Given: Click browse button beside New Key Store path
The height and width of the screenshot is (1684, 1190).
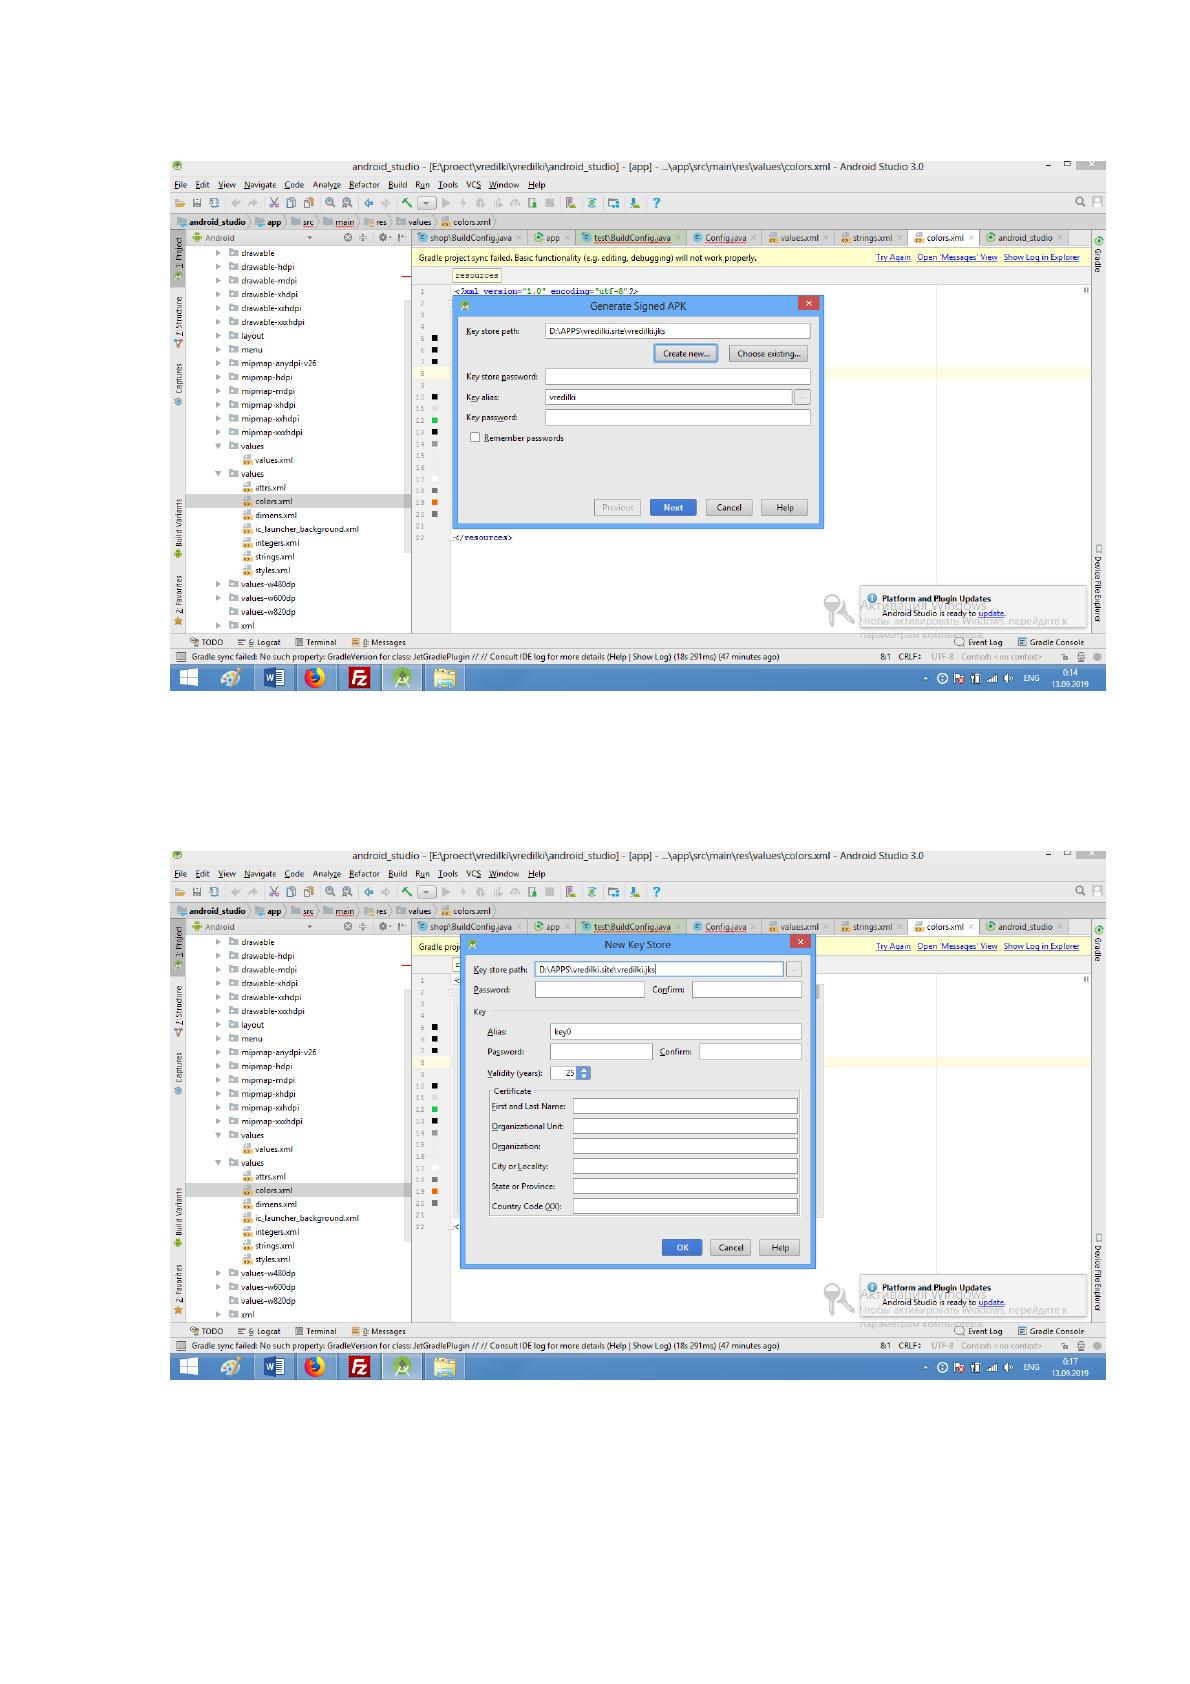Looking at the screenshot, I should click(x=794, y=970).
